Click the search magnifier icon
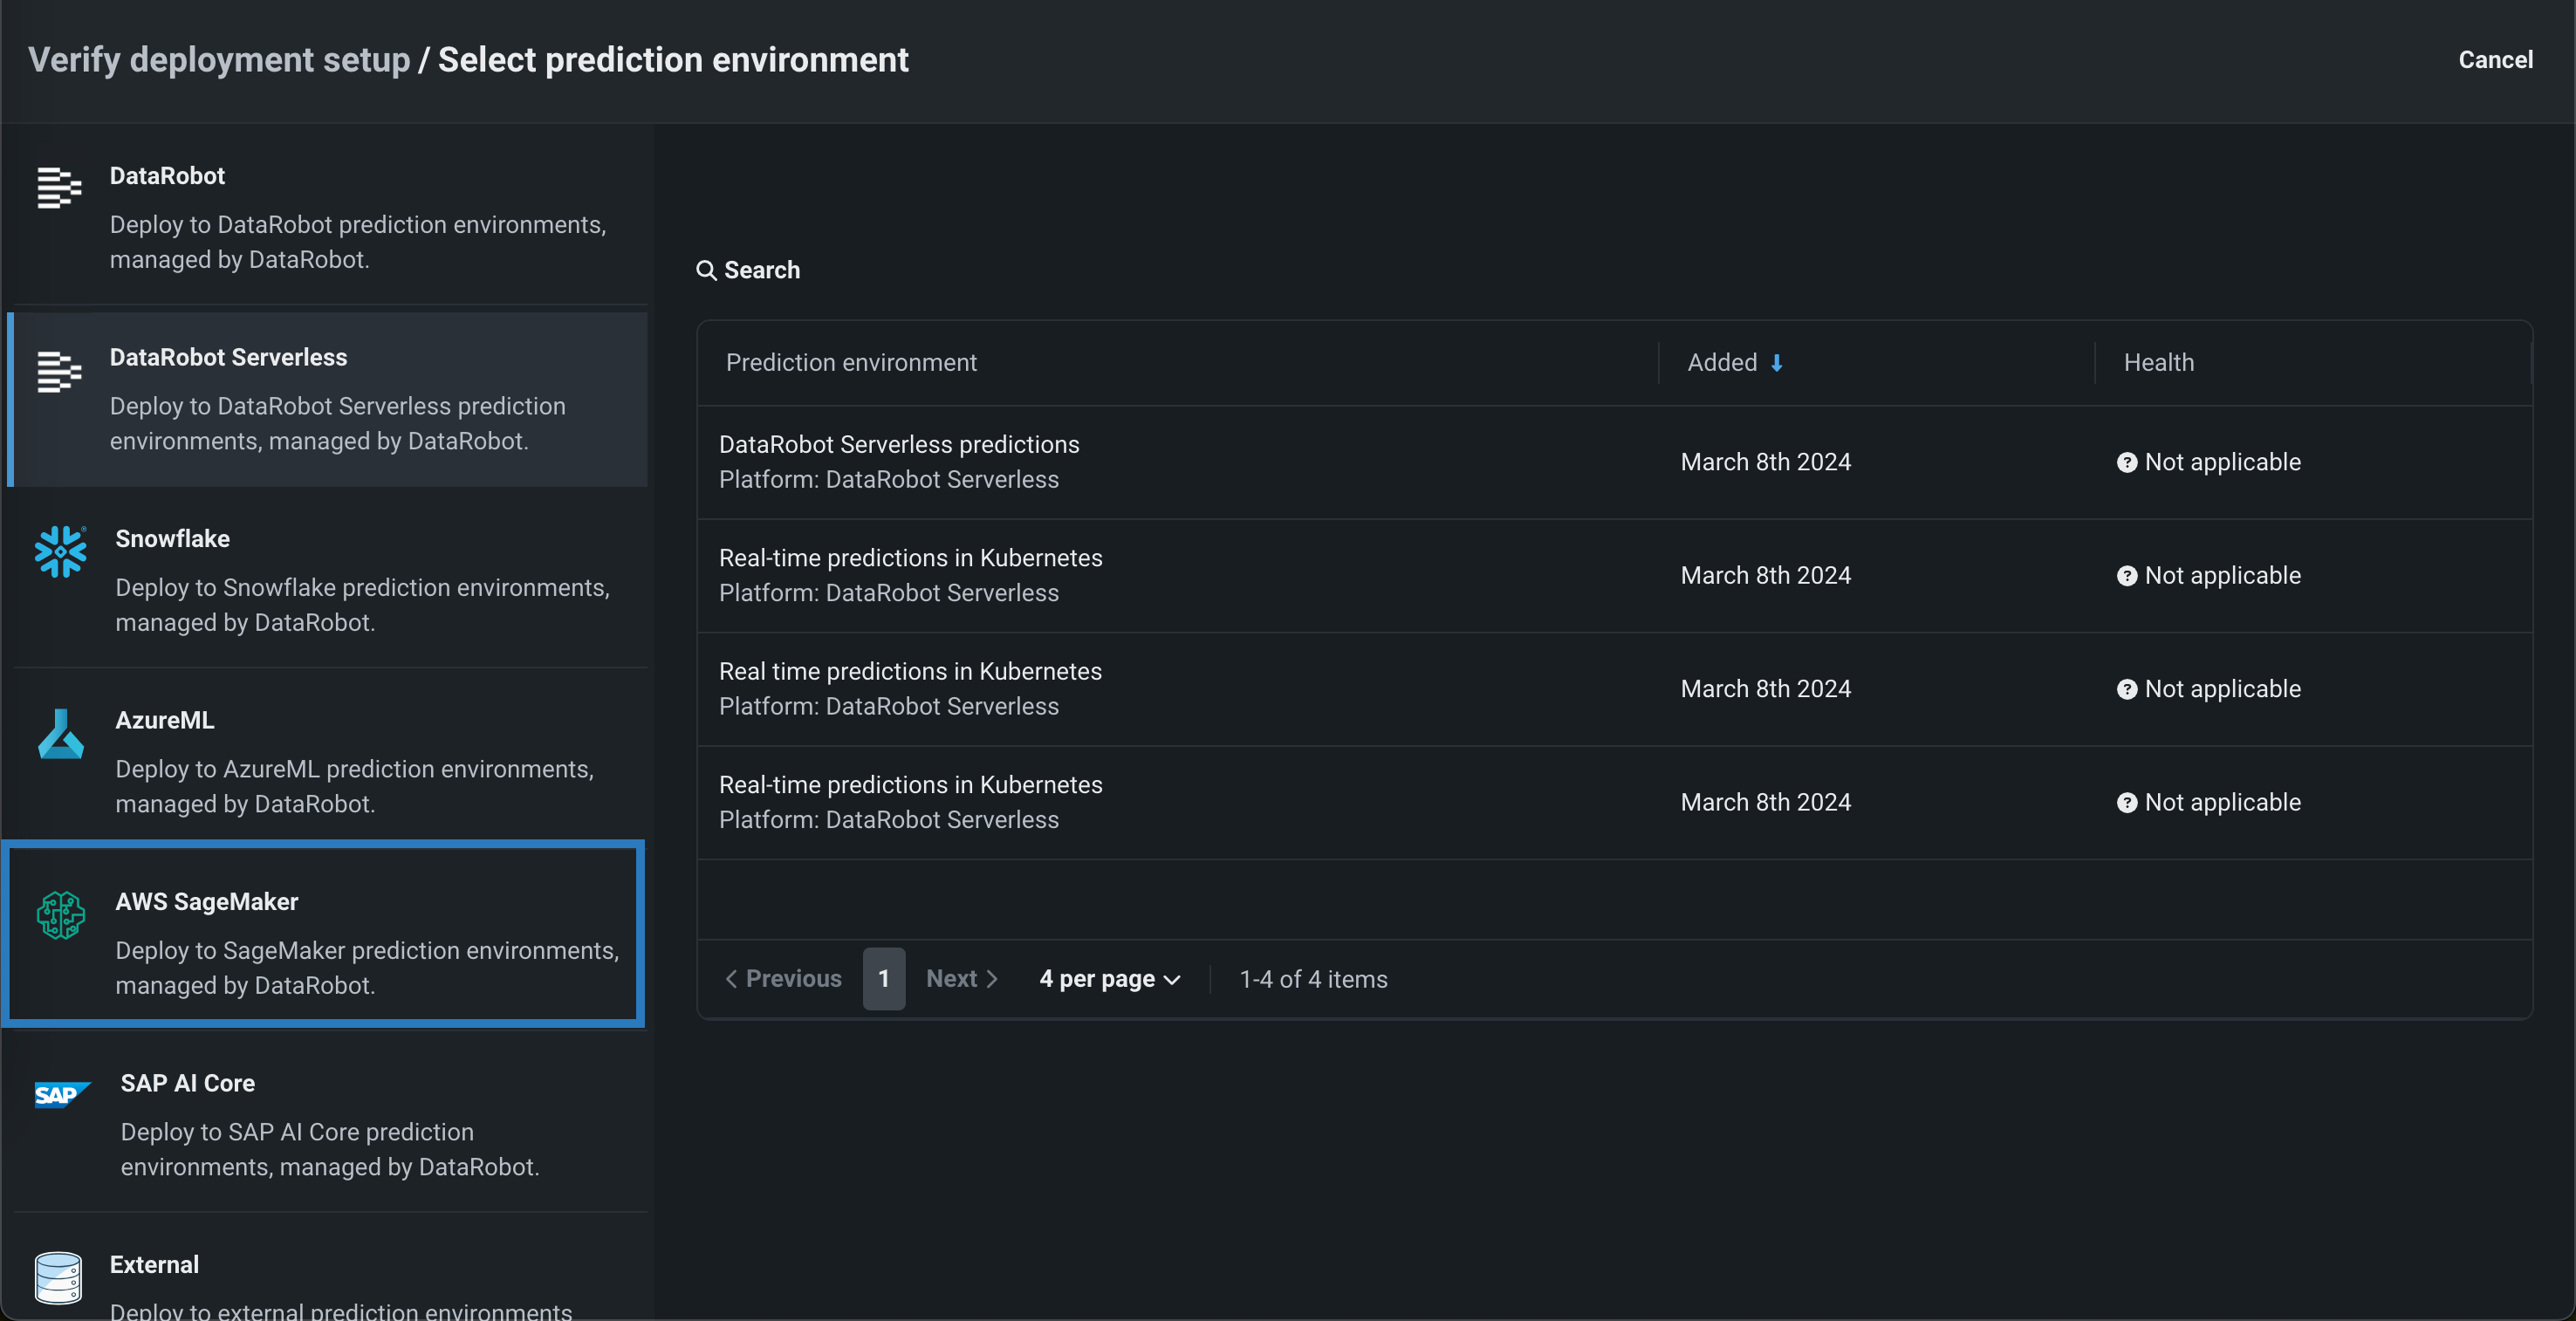 click(x=706, y=271)
